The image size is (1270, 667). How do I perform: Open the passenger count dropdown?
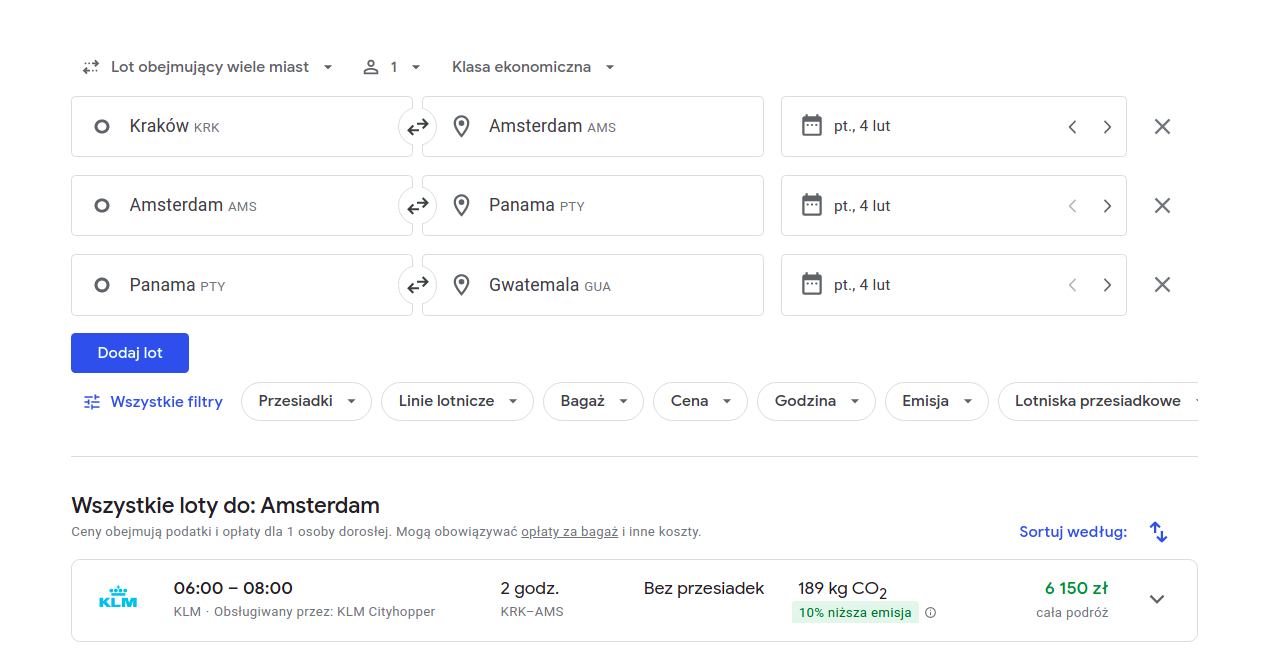point(392,67)
